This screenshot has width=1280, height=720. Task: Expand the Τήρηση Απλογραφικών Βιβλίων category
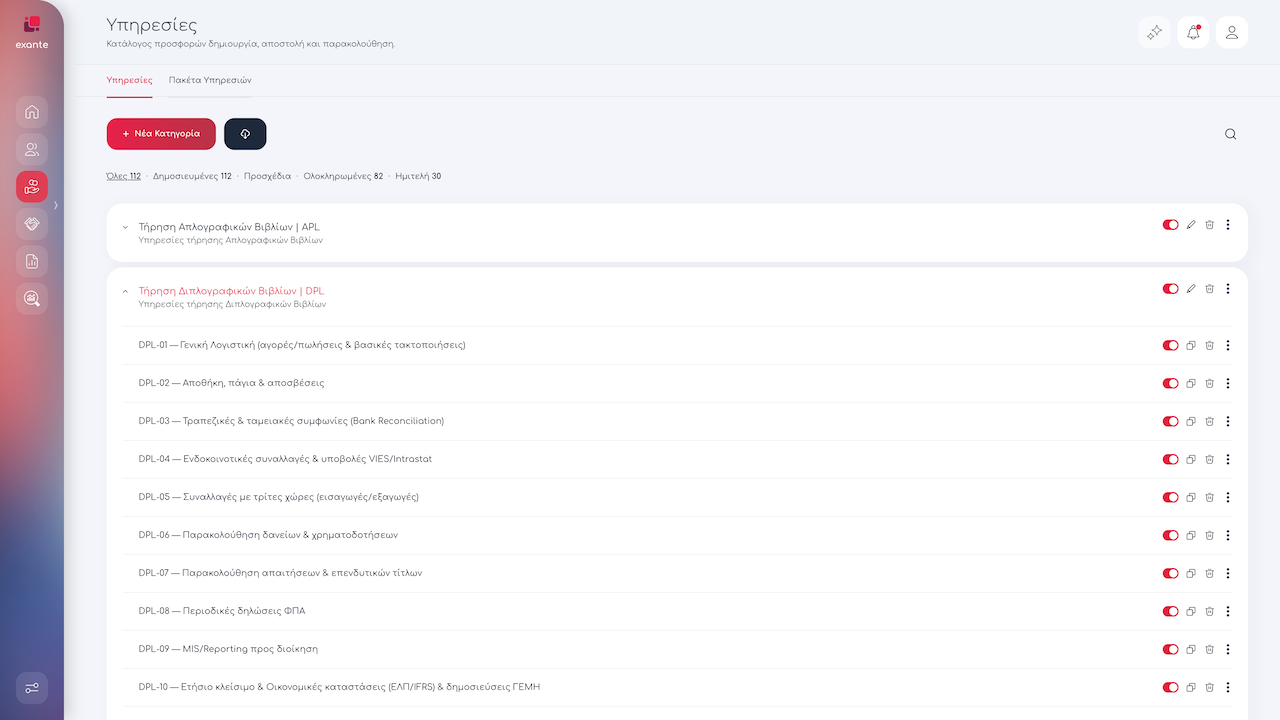pos(125,227)
